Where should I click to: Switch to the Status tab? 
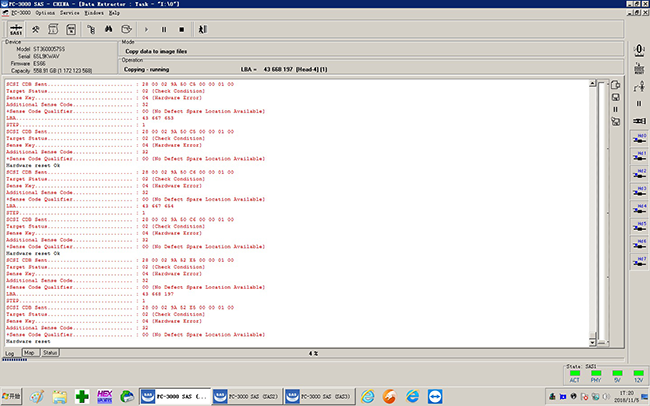[50, 353]
